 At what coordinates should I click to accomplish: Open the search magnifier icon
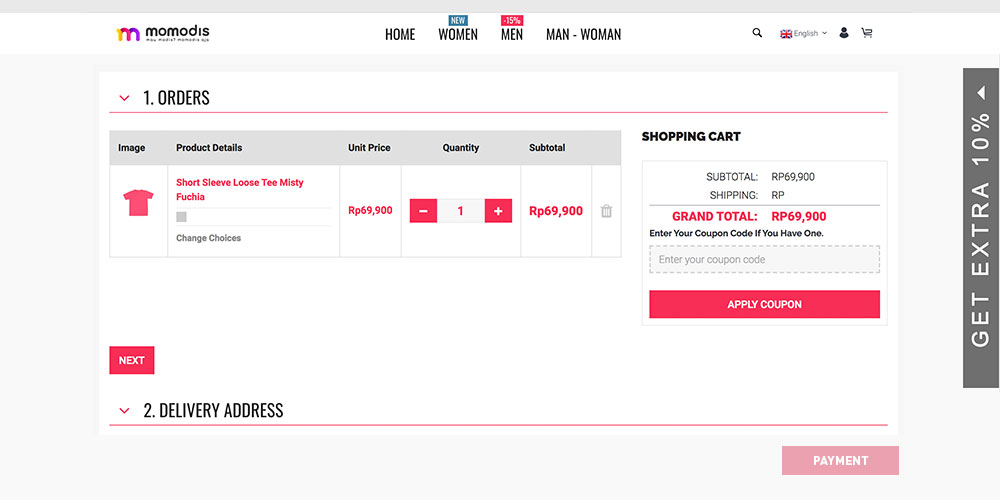(x=757, y=33)
